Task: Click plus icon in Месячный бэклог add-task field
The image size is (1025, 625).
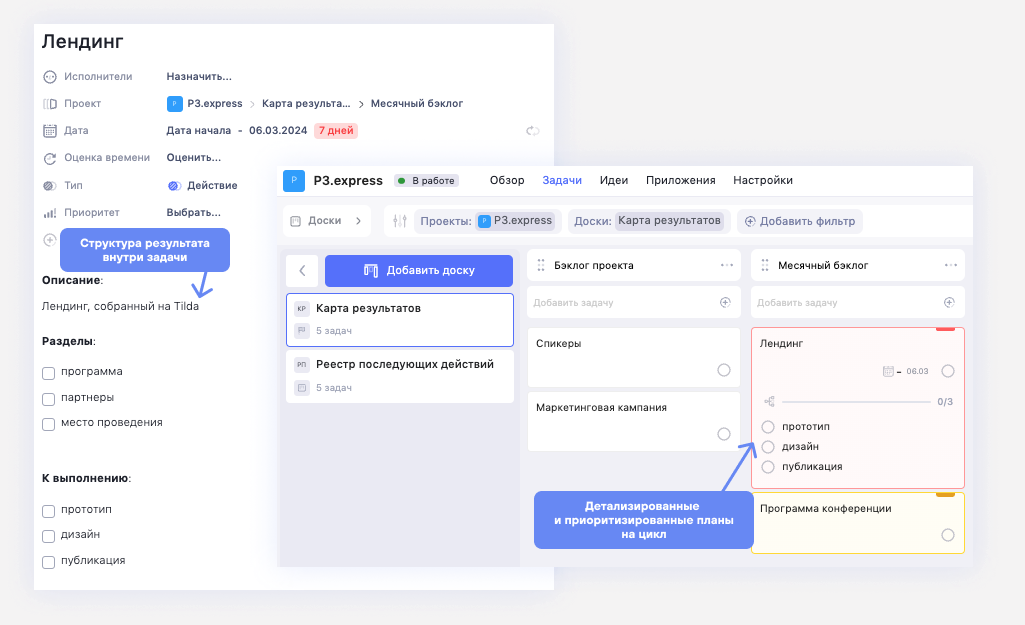Action: point(949,302)
